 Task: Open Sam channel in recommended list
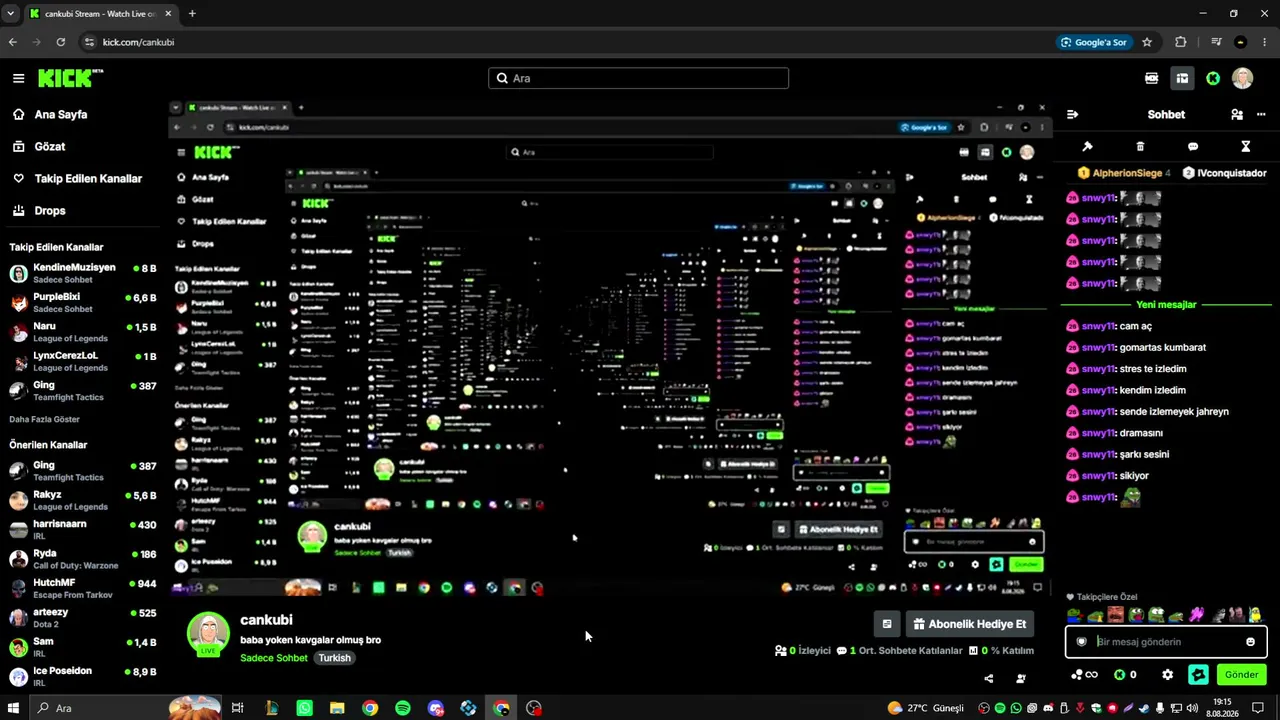tap(82, 647)
